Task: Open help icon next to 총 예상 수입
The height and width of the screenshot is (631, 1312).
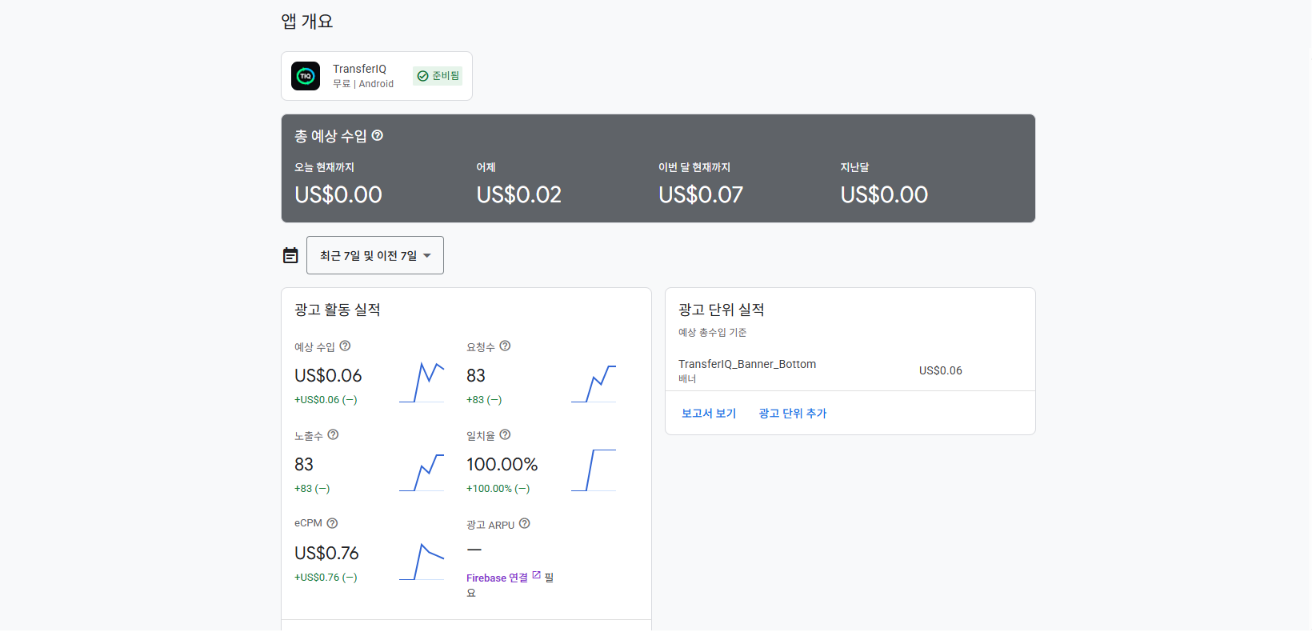Action: tap(377, 135)
